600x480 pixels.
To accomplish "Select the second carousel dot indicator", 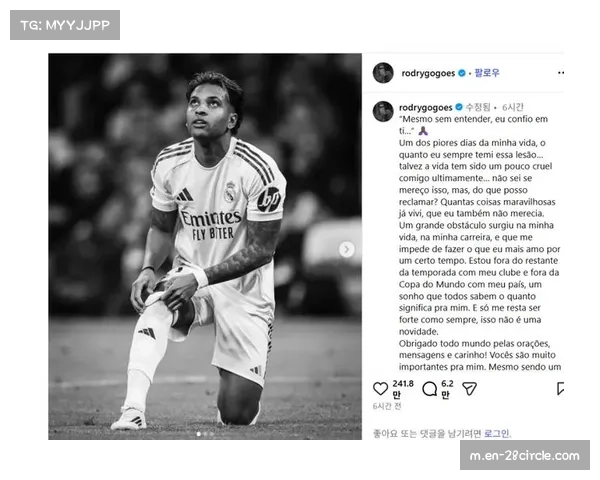I will click(205, 434).
